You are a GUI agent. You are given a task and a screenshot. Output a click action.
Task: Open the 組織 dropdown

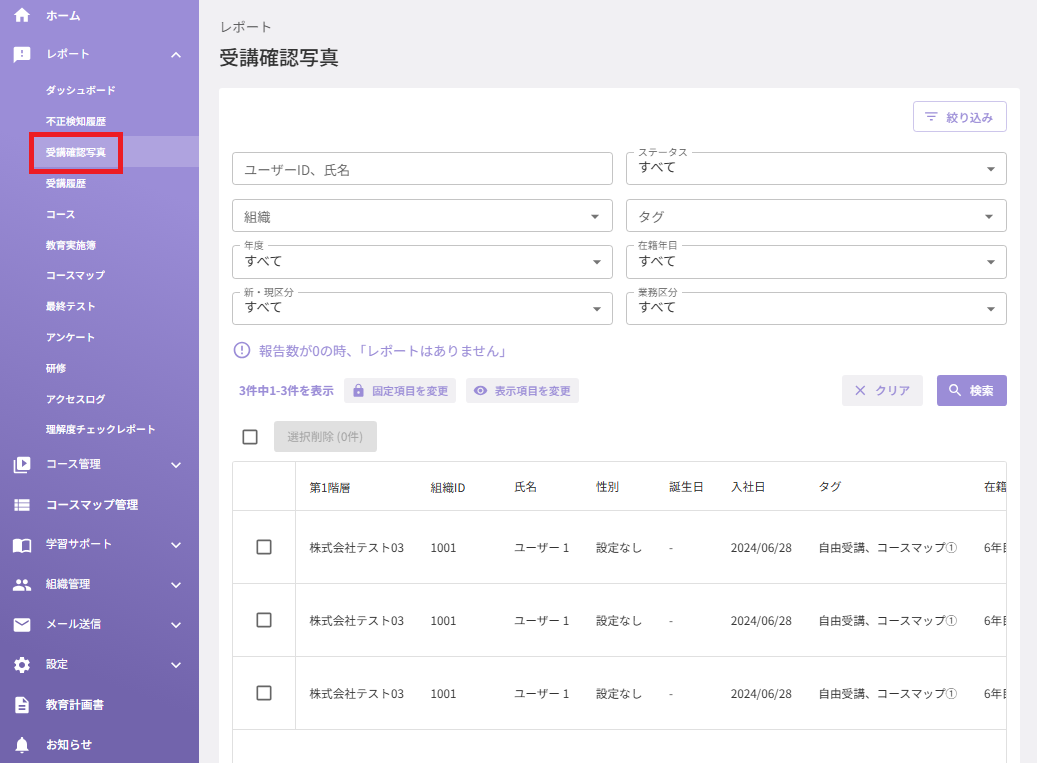pyautogui.click(x=422, y=216)
